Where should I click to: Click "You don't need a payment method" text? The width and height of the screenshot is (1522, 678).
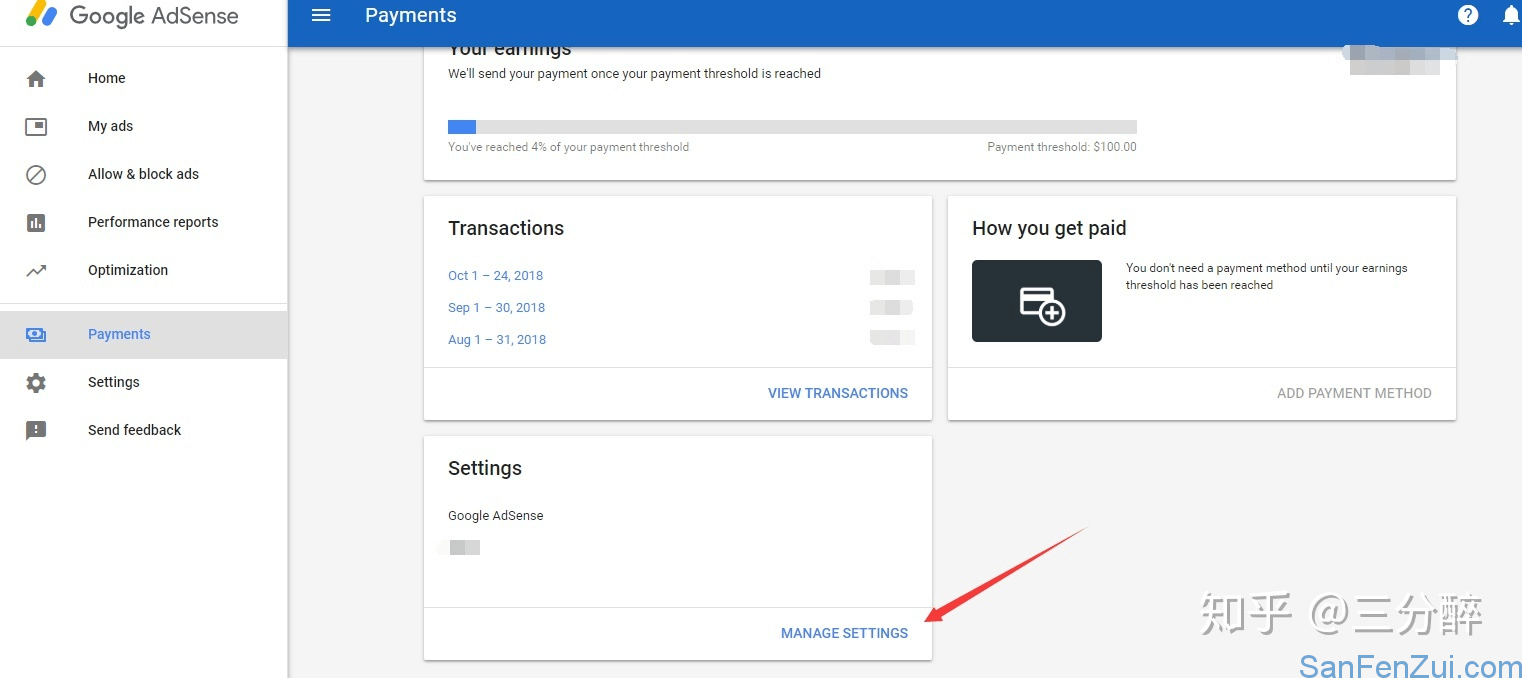pyautogui.click(x=1266, y=276)
